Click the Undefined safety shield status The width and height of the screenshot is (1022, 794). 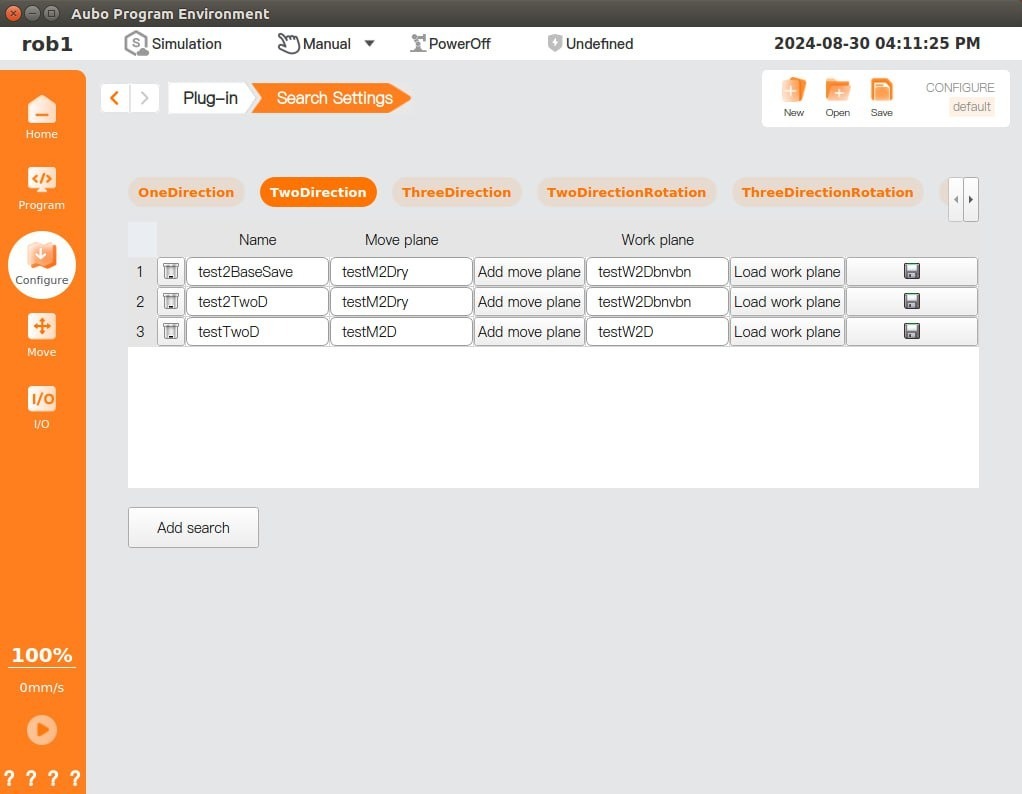point(591,44)
